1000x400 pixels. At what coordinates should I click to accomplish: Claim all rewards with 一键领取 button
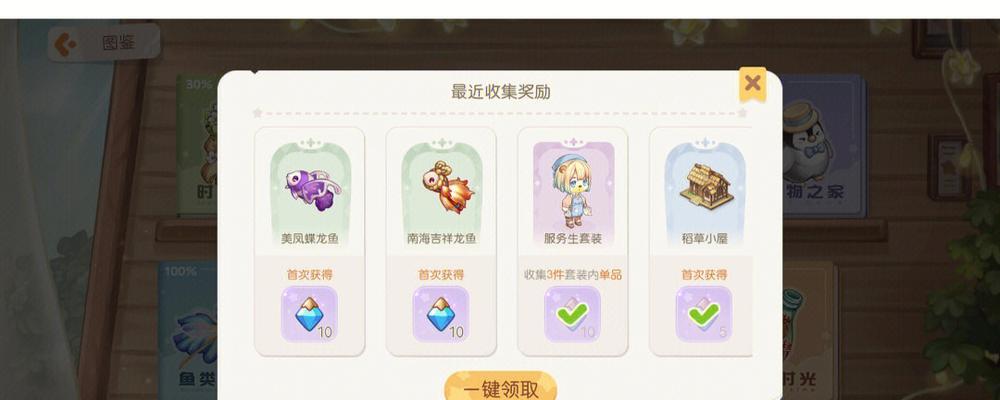[501, 387]
